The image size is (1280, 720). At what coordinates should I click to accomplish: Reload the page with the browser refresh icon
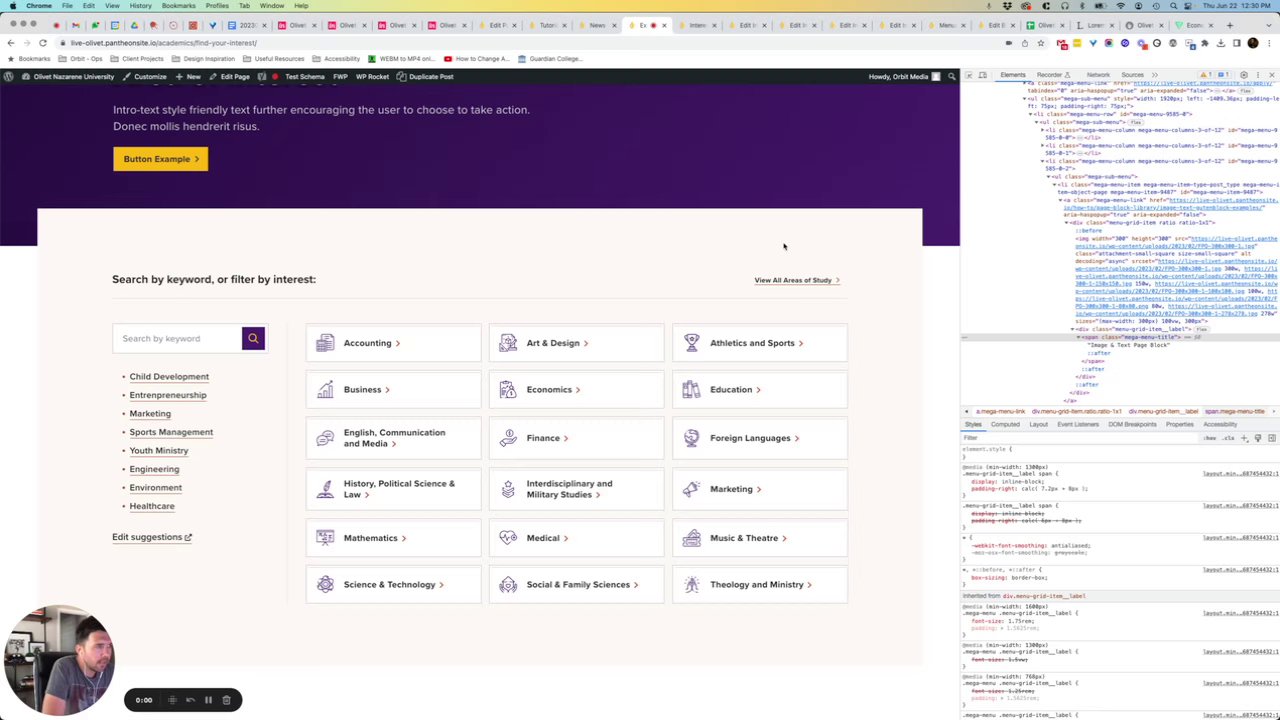tap(43, 43)
